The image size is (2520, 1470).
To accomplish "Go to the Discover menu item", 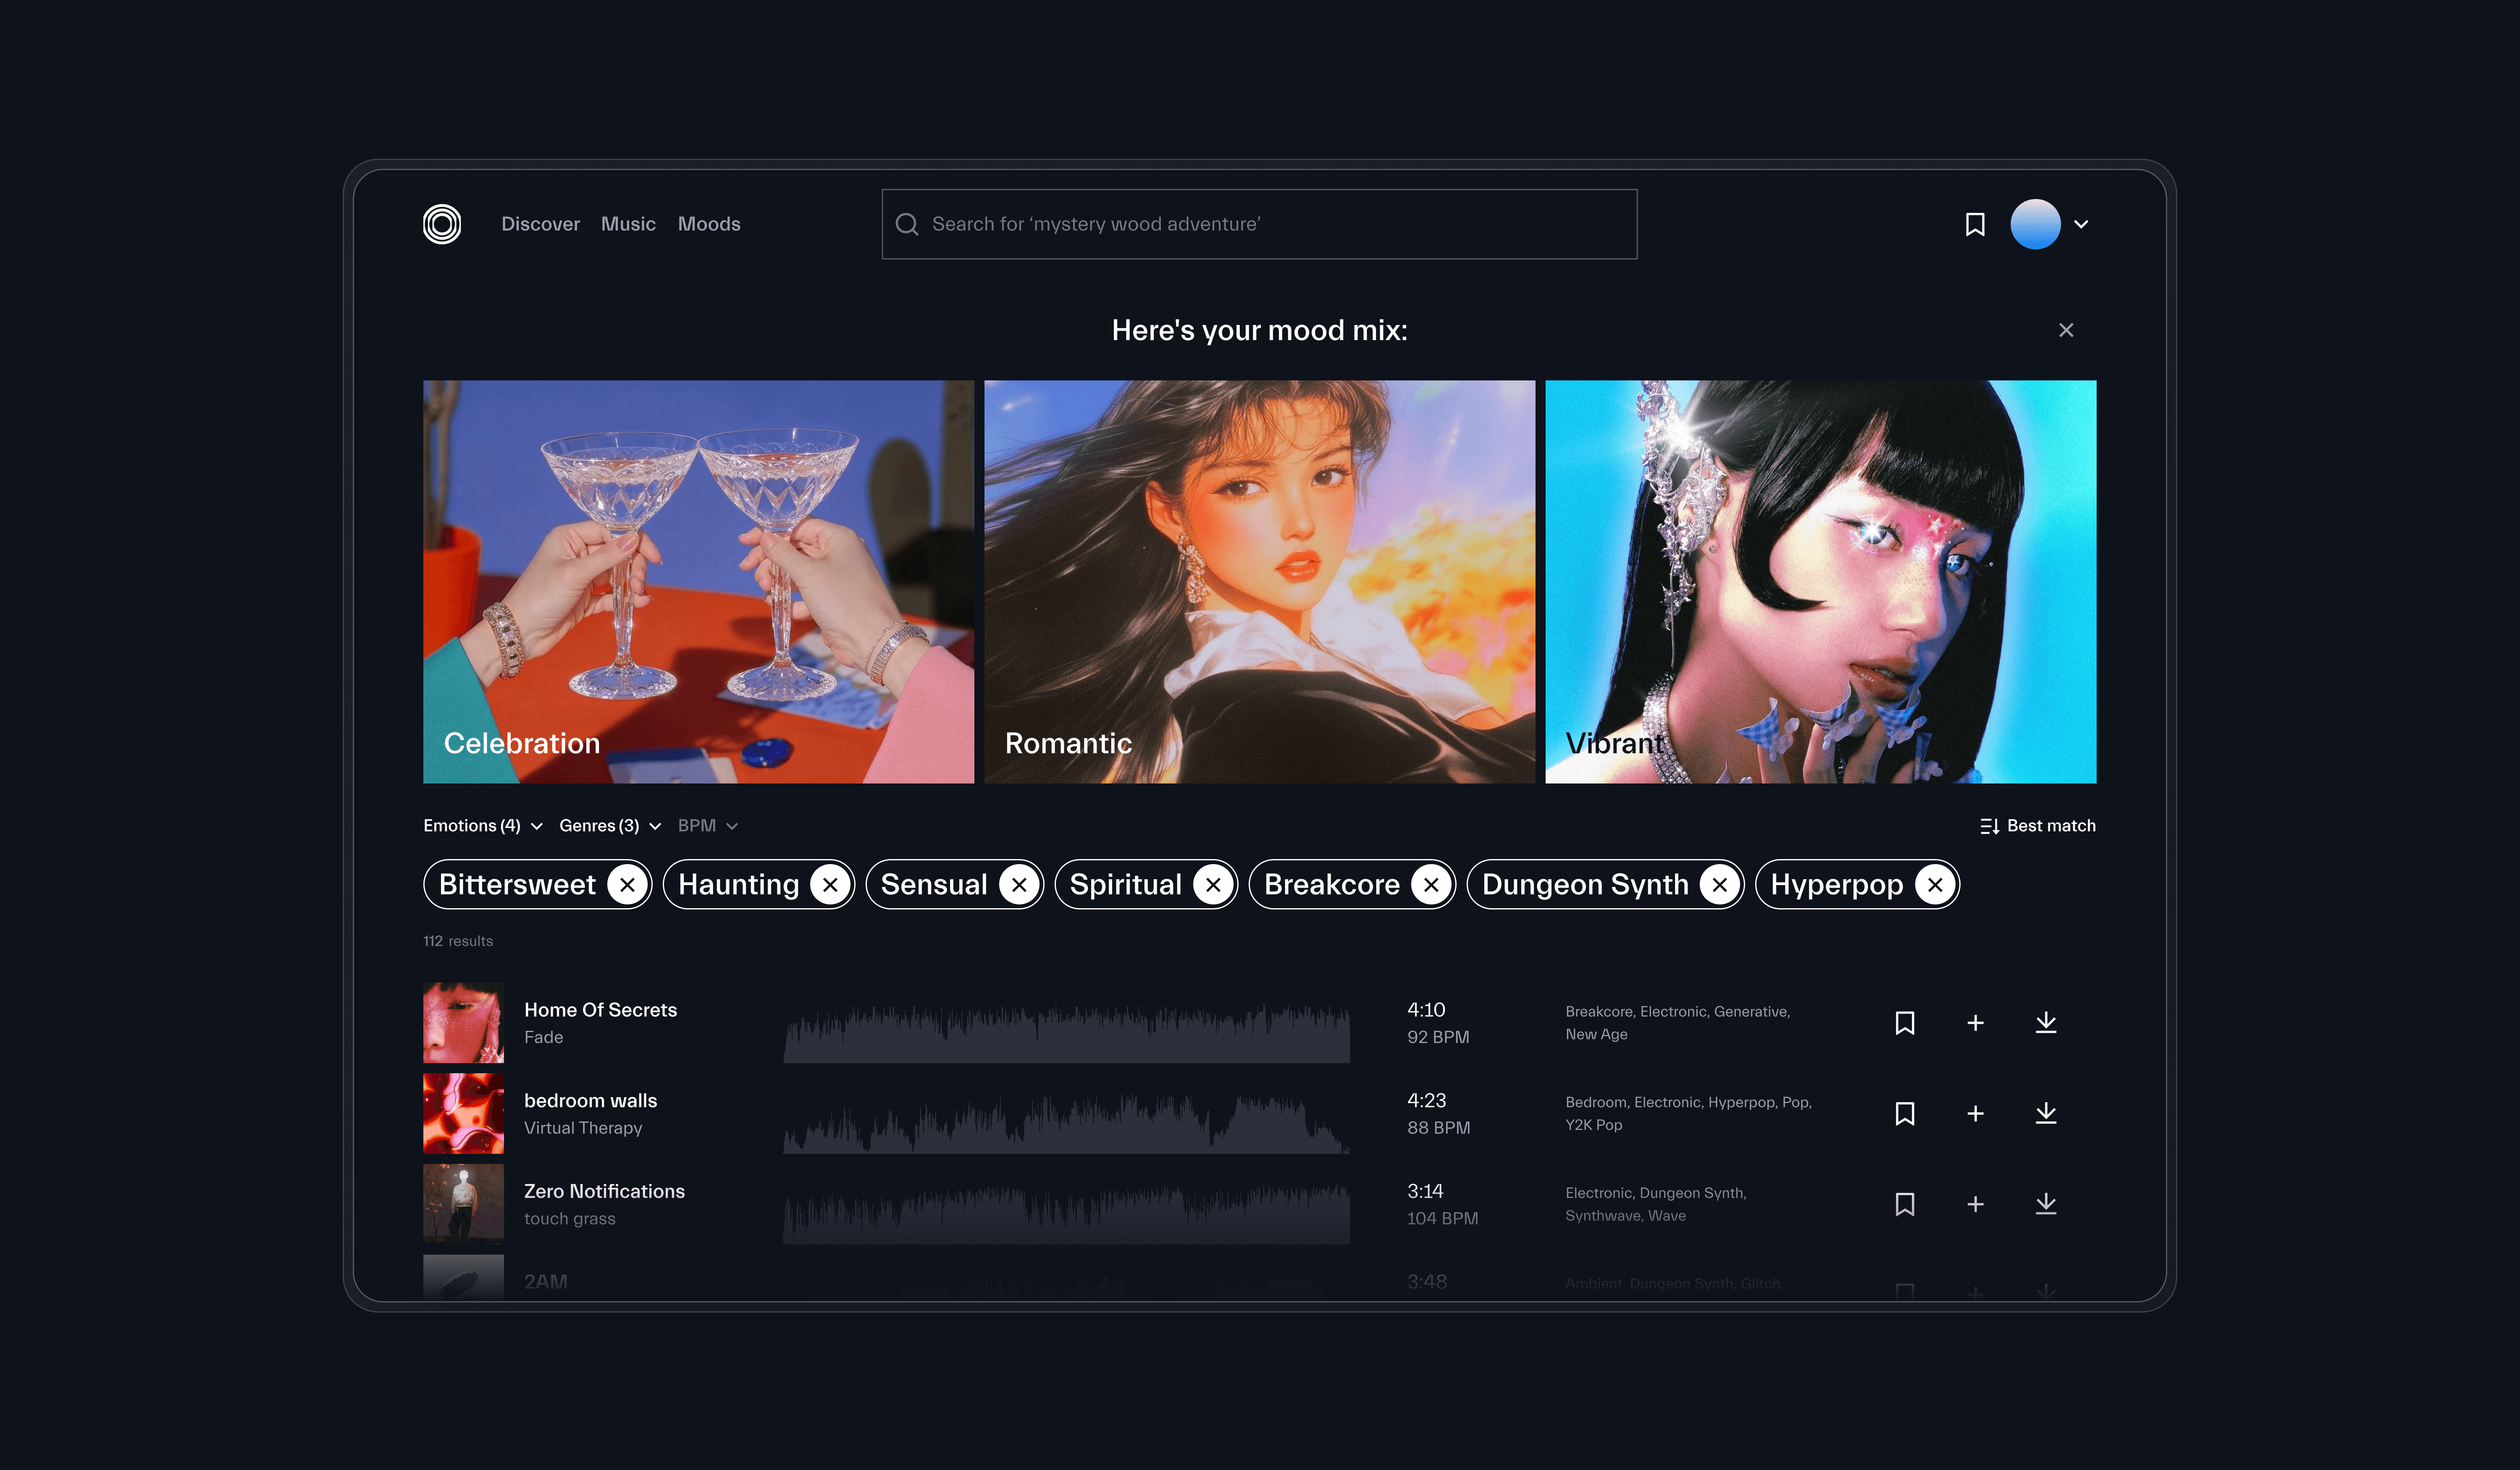I will pyautogui.click(x=540, y=224).
